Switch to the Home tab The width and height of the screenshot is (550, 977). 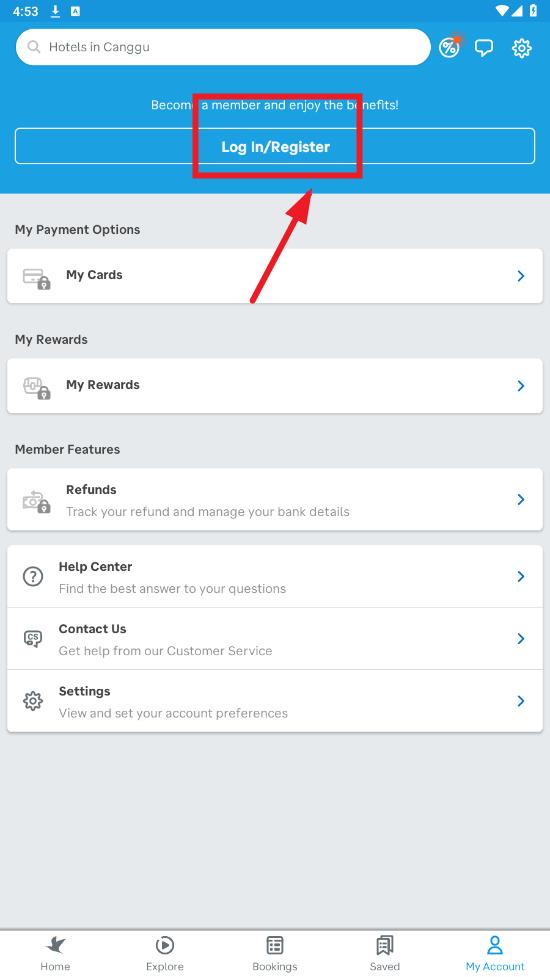coord(55,953)
